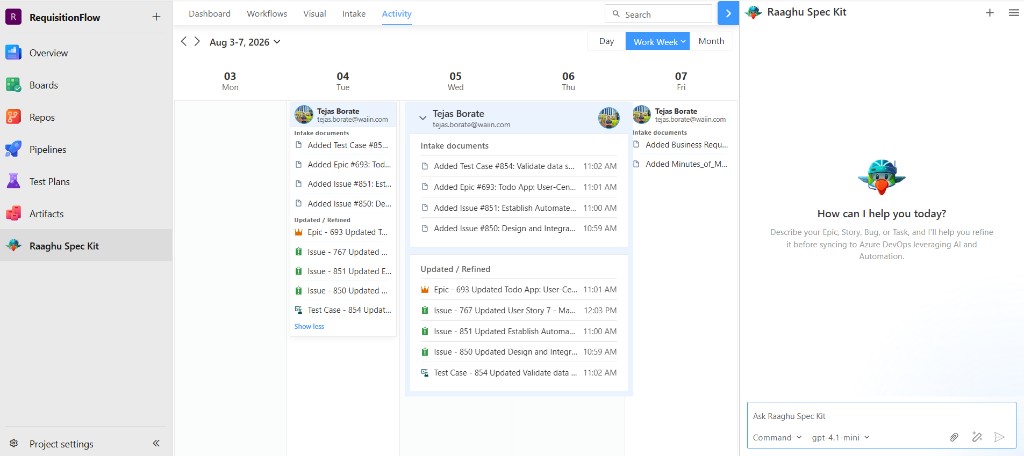
Task: Open the Overview section
Action: click(86, 53)
